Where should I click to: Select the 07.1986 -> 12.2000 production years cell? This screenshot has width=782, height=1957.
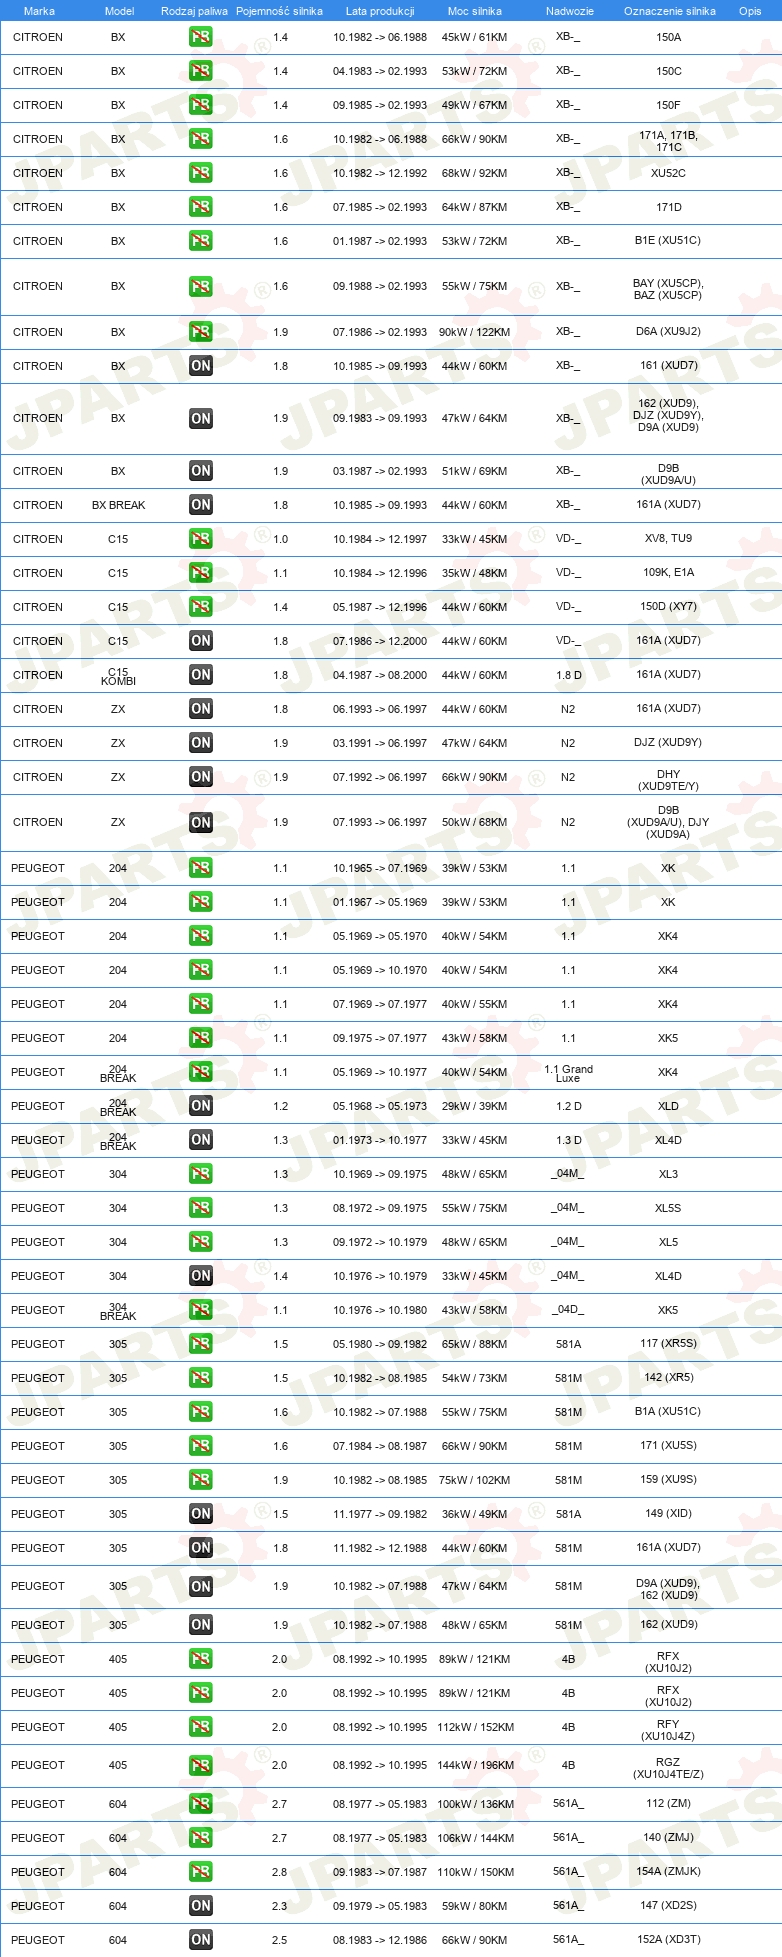click(x=380, y=641)
